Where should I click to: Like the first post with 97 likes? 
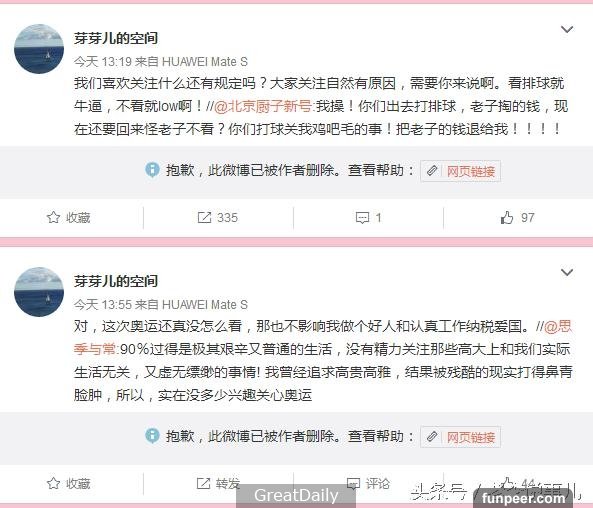coord(507,217)
